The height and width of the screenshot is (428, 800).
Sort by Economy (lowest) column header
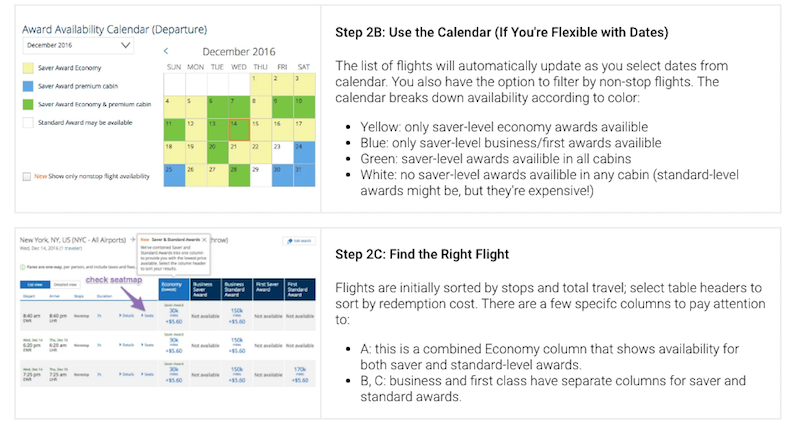click(173, 289)
